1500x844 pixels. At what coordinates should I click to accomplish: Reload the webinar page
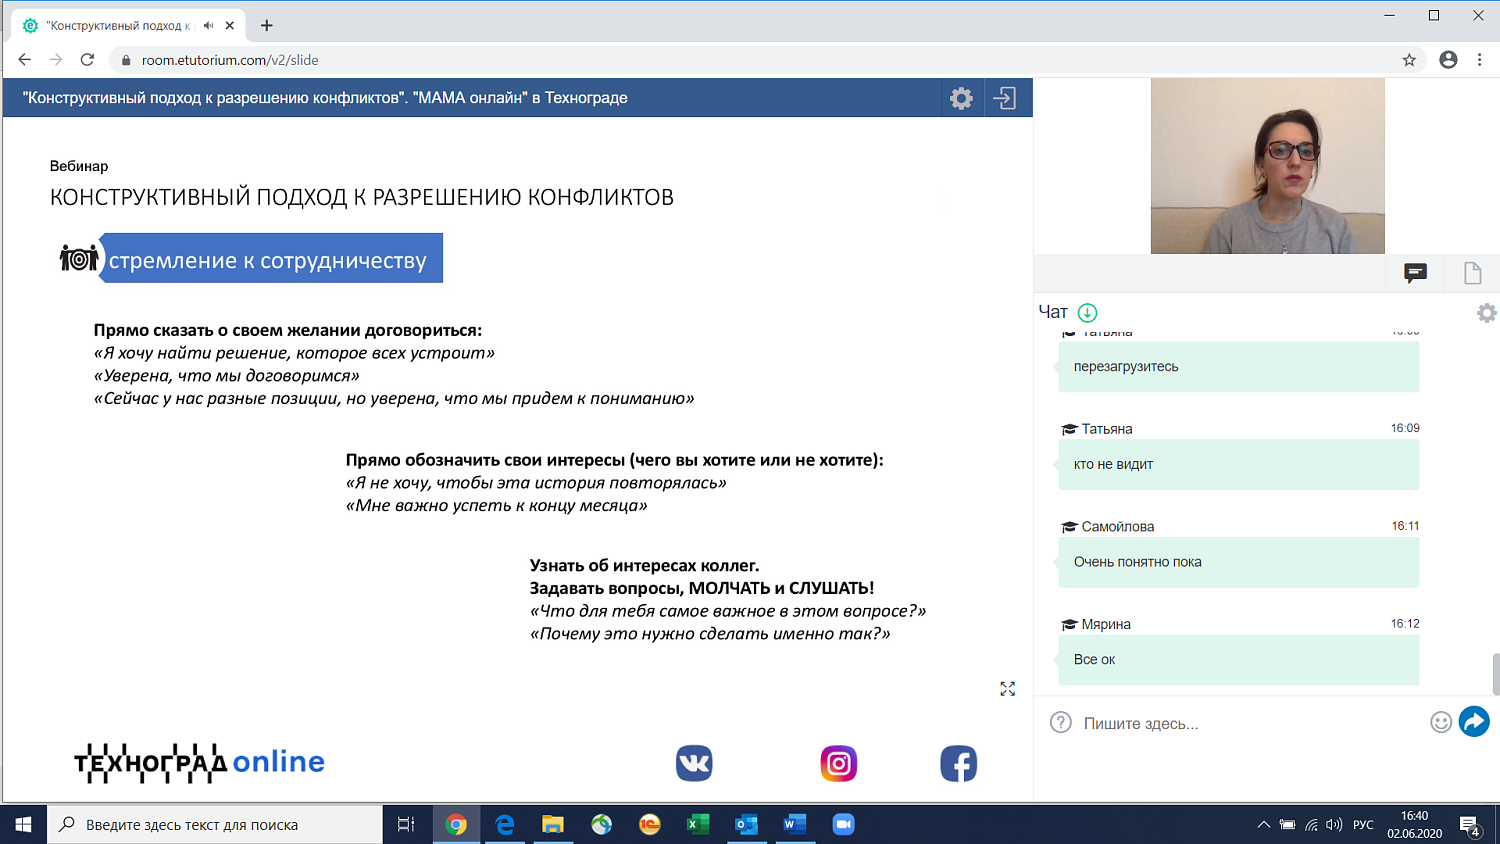tap(87, 60)
